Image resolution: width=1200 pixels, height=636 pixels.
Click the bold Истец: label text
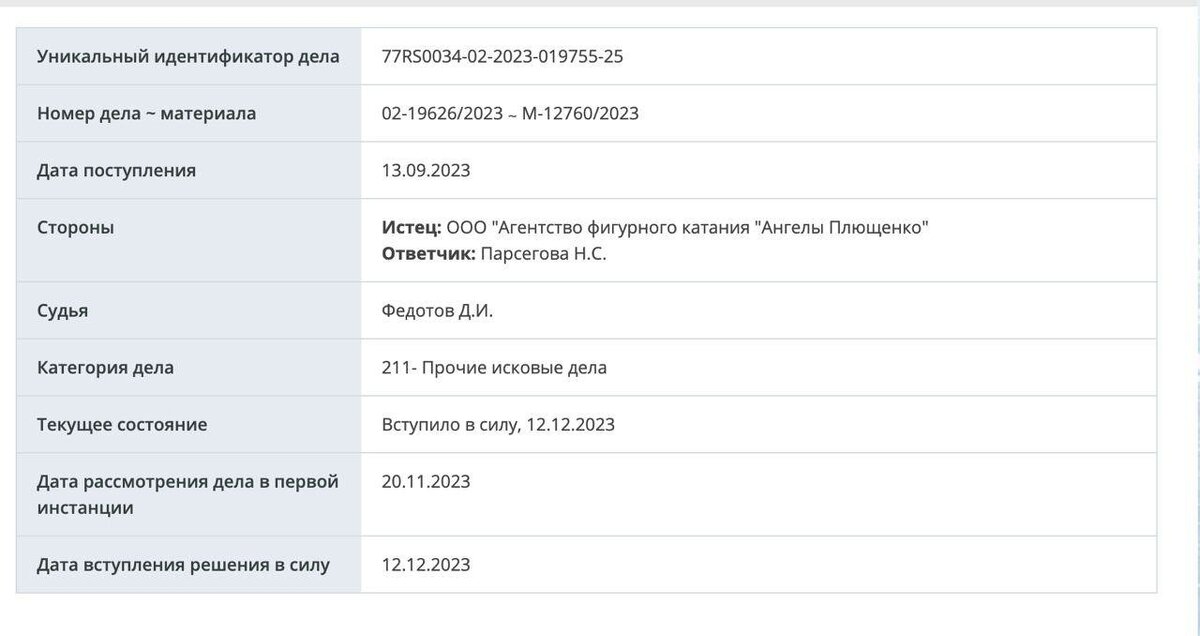[412, 227]
